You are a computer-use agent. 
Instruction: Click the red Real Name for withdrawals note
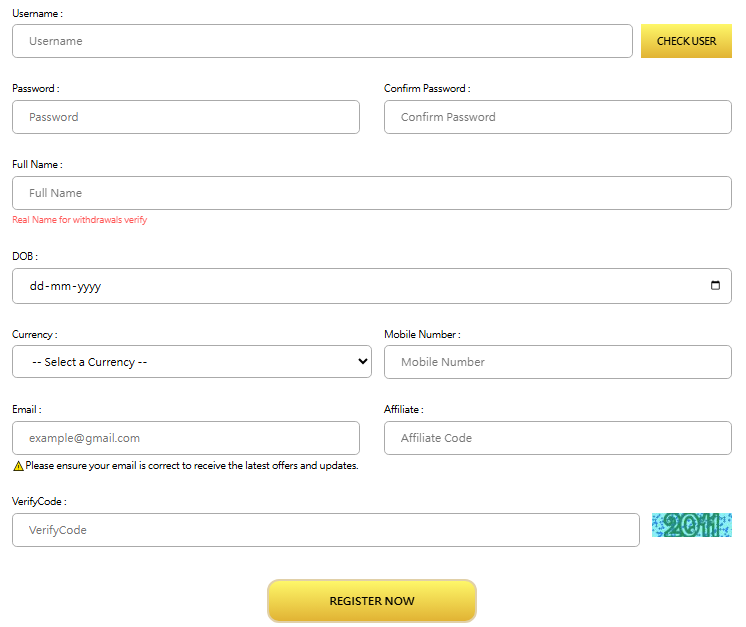pyautogui.click(x=79, y=220)
